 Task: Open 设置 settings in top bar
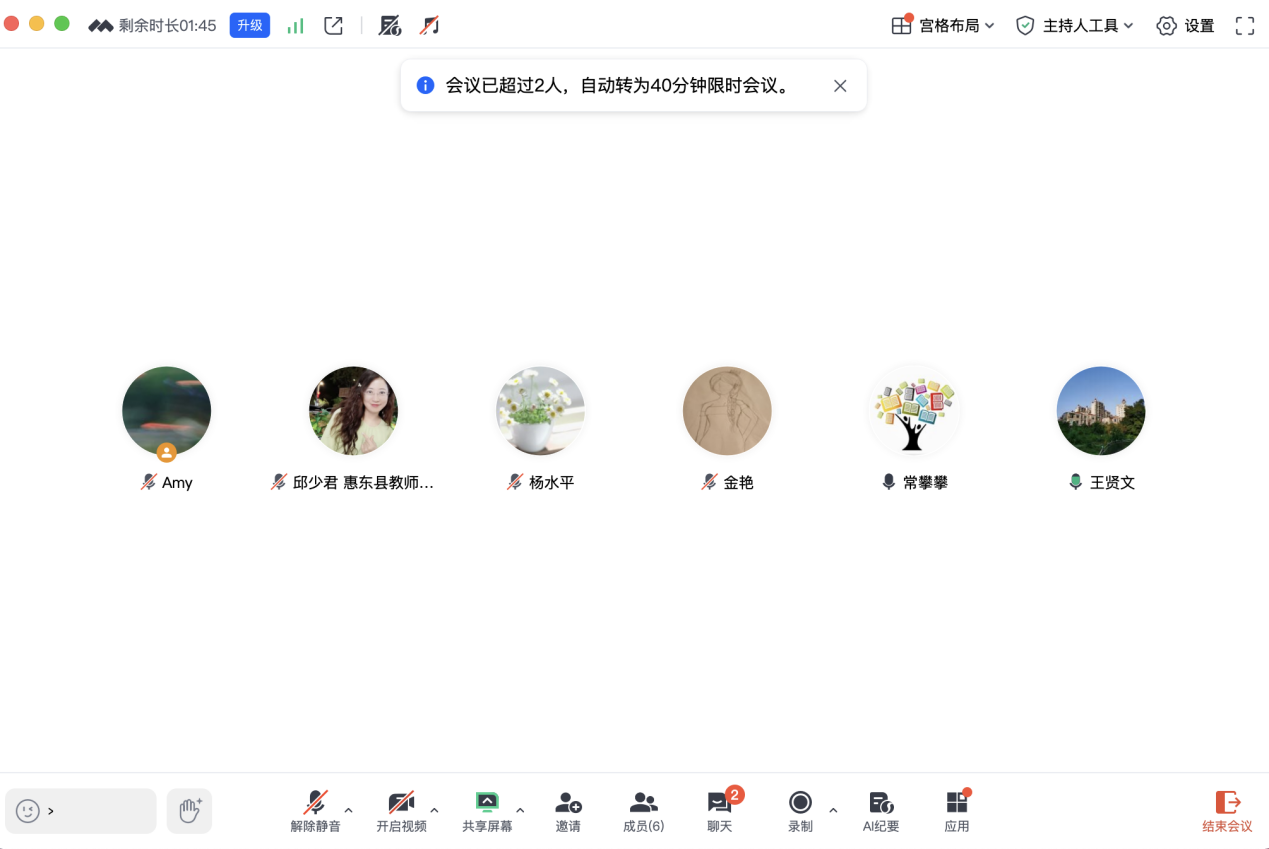point(1185,26)
